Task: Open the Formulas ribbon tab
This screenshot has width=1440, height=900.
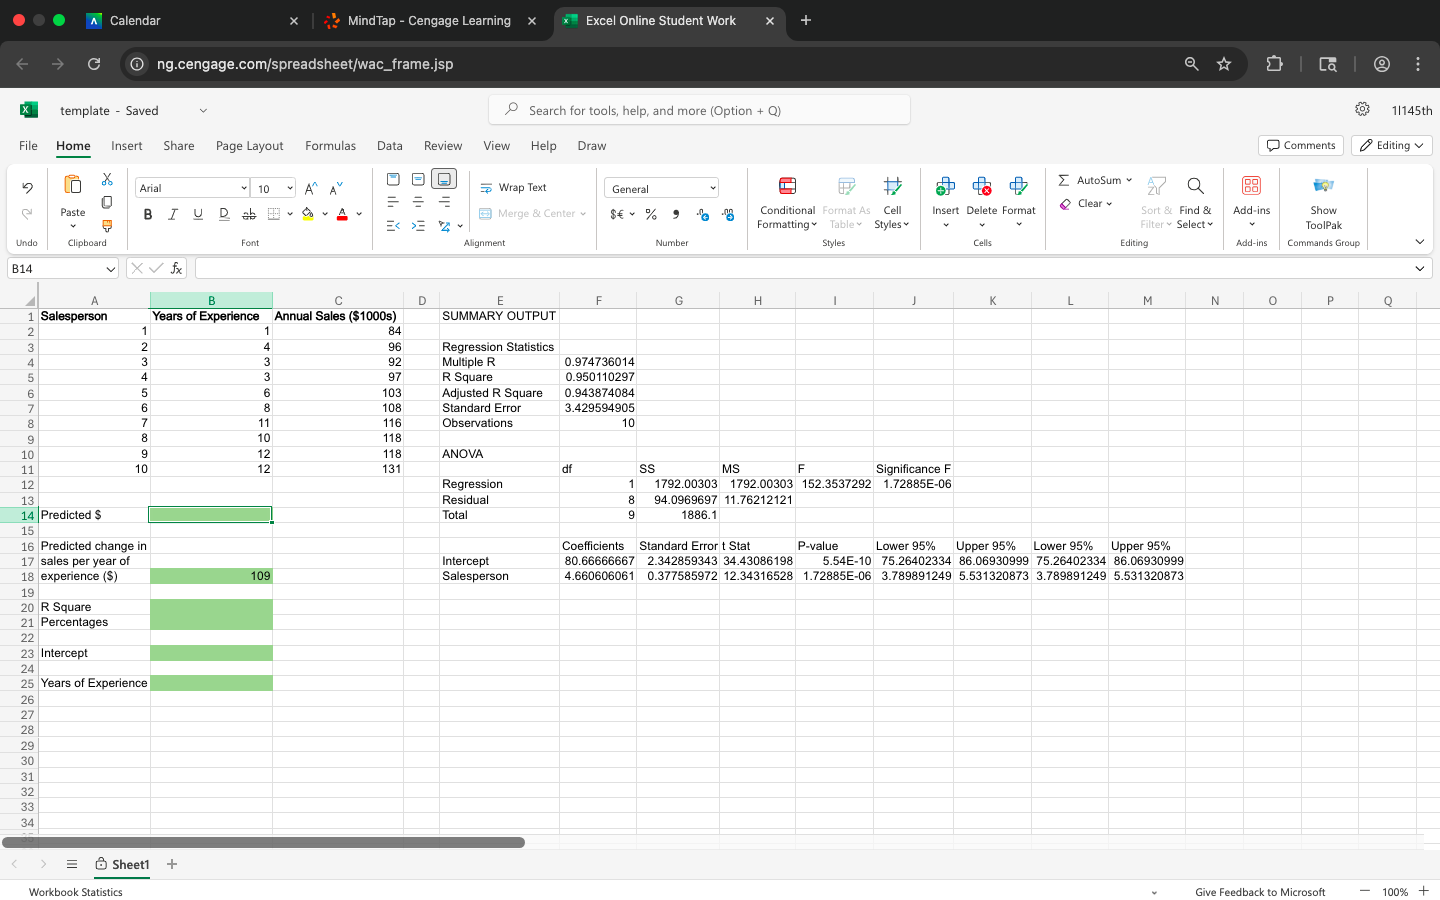Action: click(x=330, y=146)
